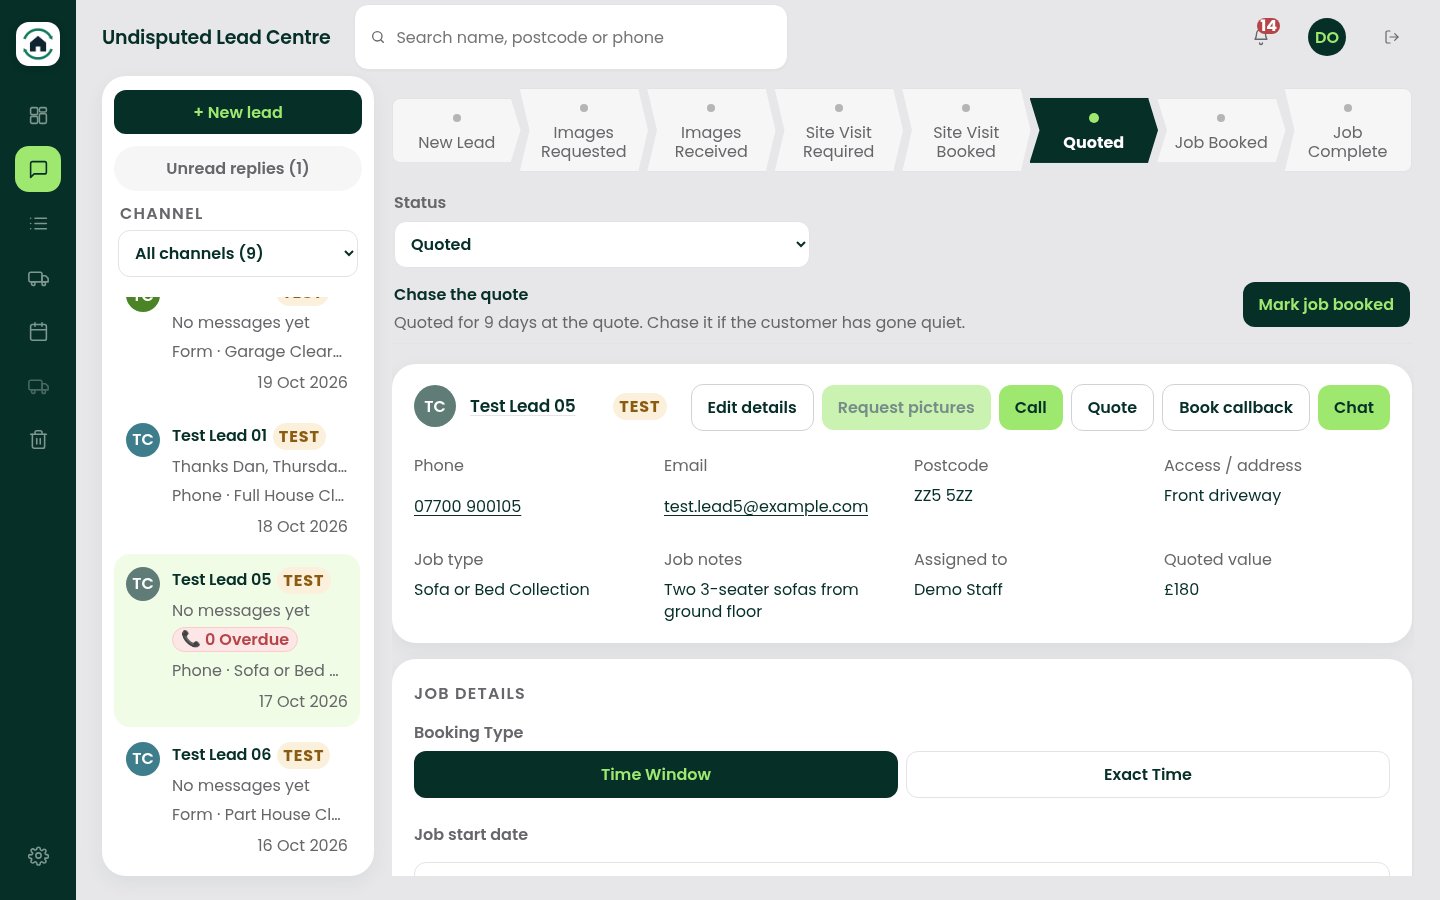Click the Quote button
Viewport: 1440px width, 900px height.
click(1112, 407)
